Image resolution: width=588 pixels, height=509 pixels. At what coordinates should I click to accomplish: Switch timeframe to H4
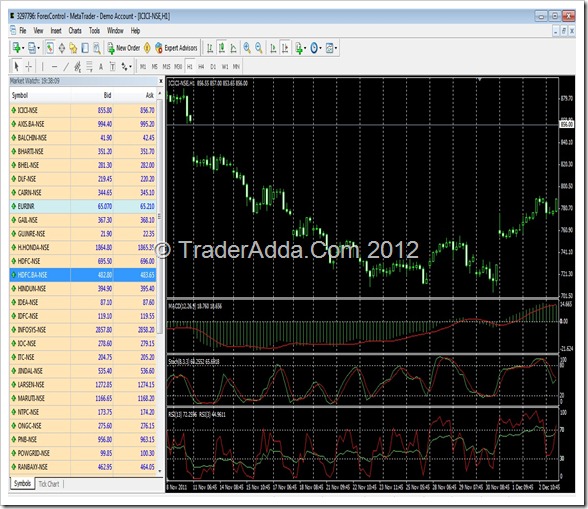(x=201, y=67)
